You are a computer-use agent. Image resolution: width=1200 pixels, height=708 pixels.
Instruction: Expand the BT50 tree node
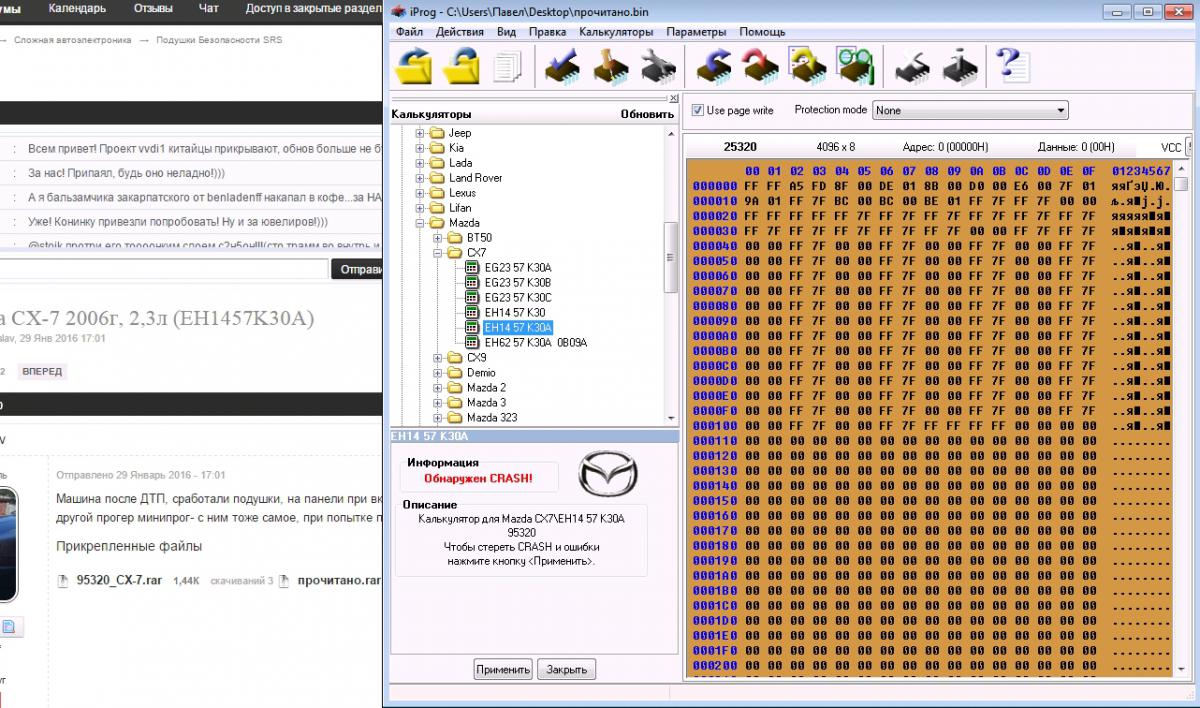click(438, 238)
